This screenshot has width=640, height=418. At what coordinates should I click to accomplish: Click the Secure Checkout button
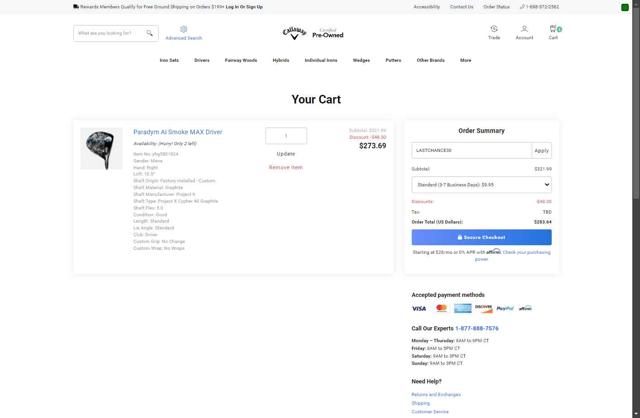point(481,237)
